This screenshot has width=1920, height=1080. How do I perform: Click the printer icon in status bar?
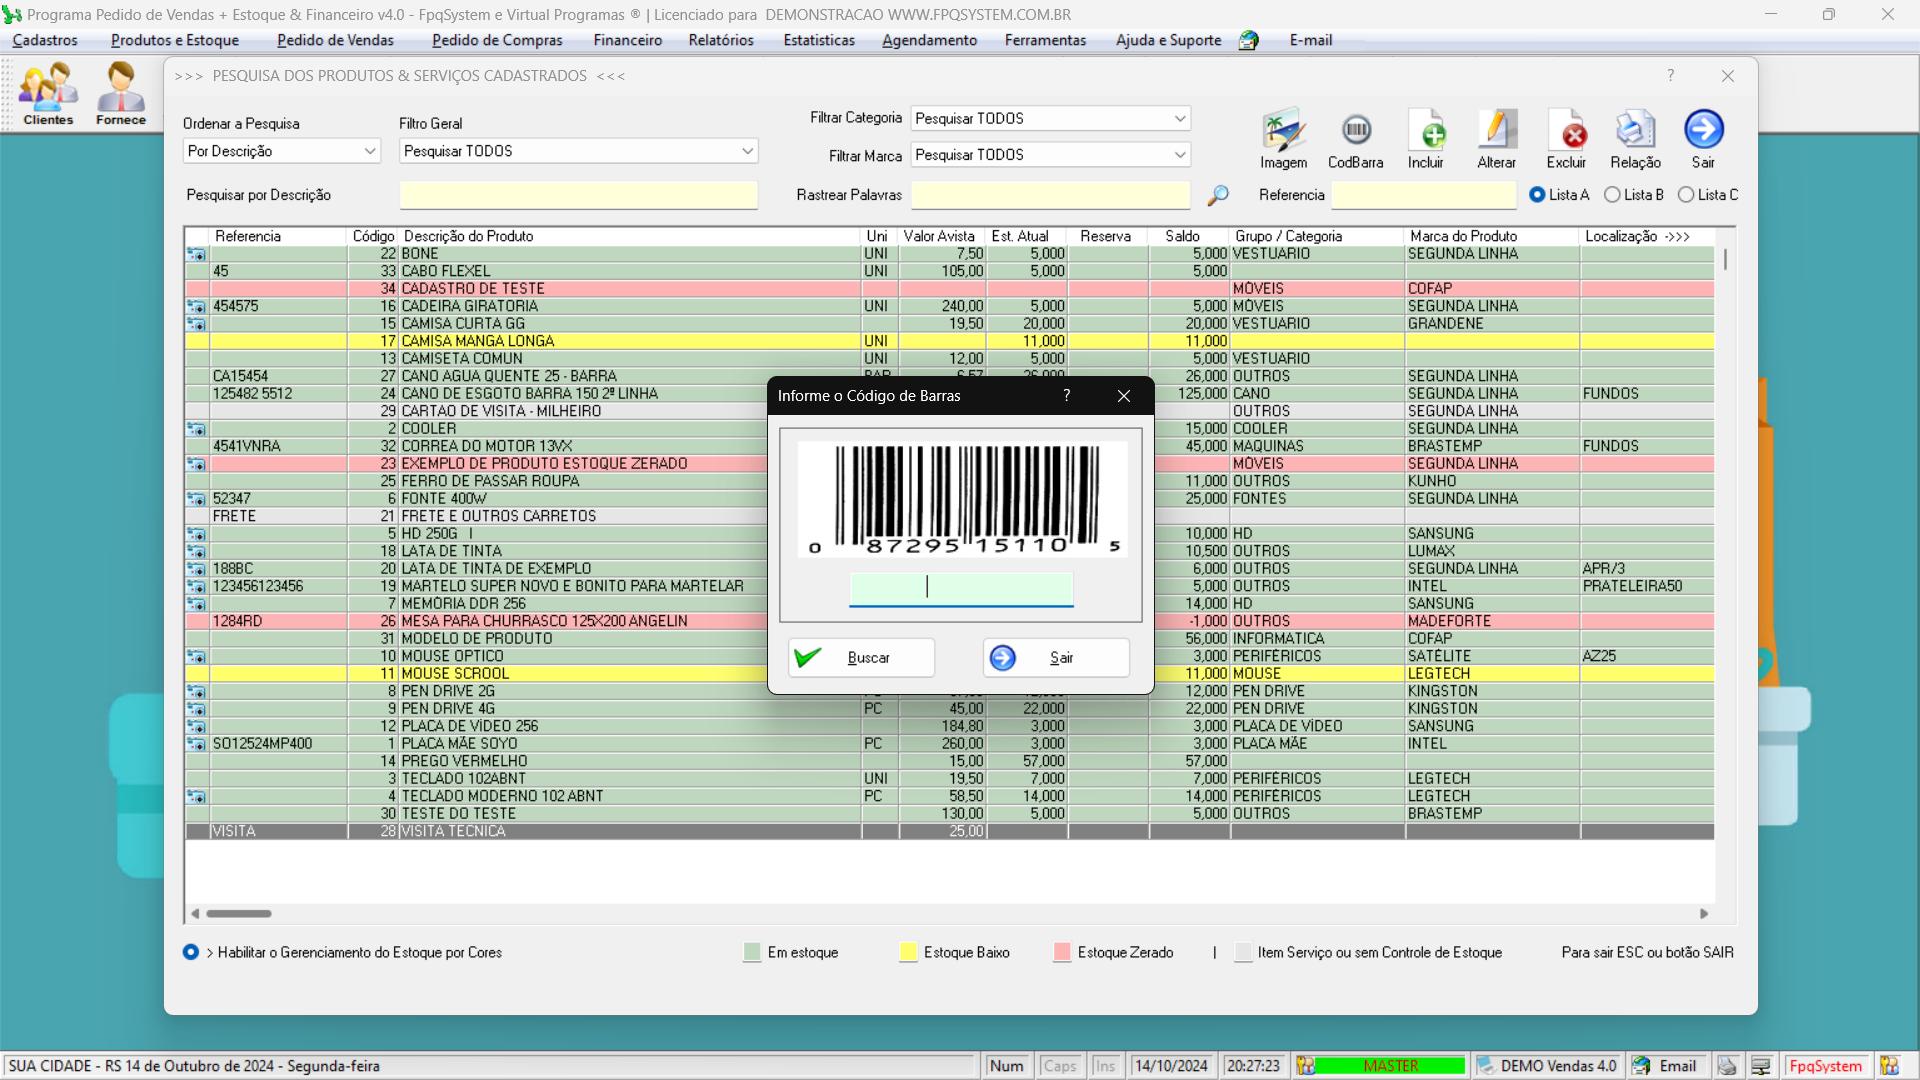point(1727,1066)
